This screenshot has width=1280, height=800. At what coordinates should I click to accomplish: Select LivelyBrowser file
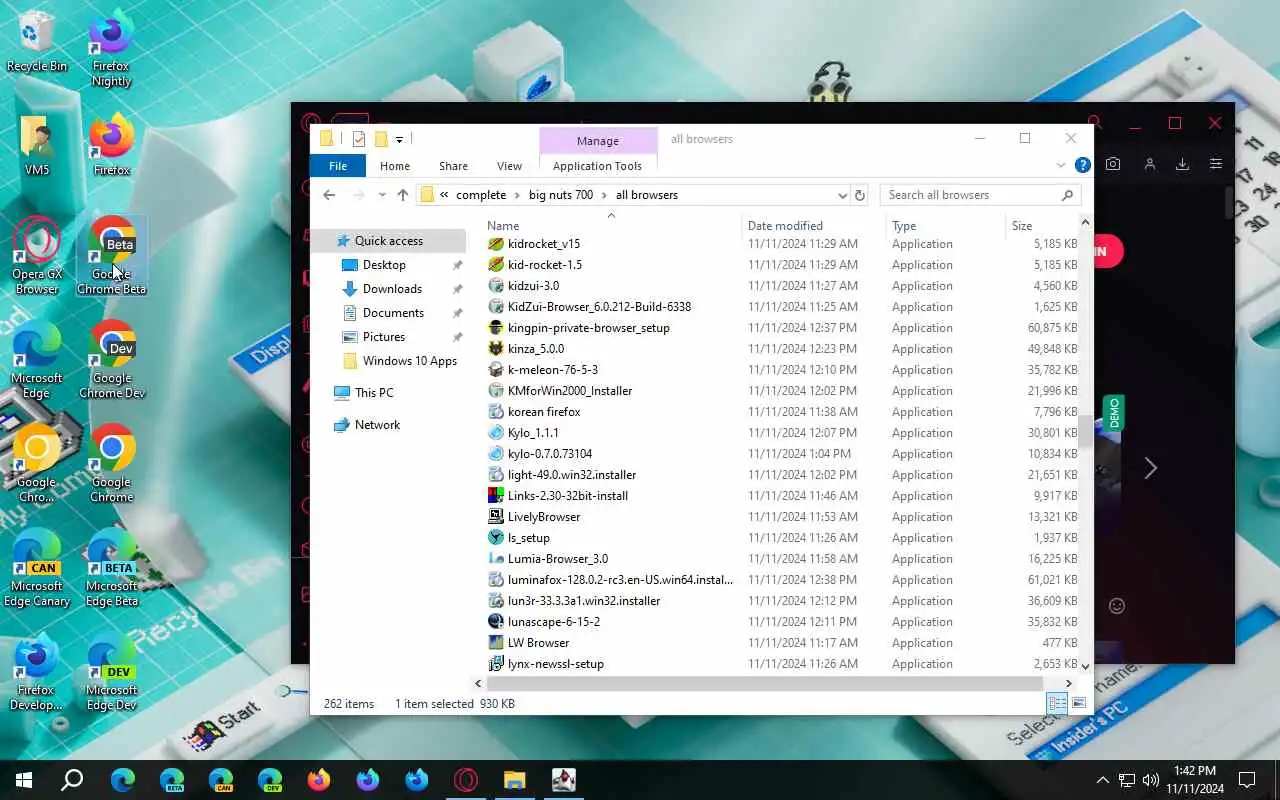coord(543,517)
